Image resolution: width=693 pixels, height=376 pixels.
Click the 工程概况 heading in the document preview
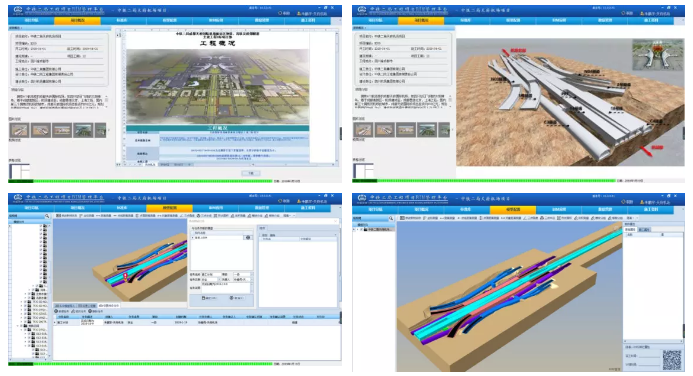click(x=217, y=43)
